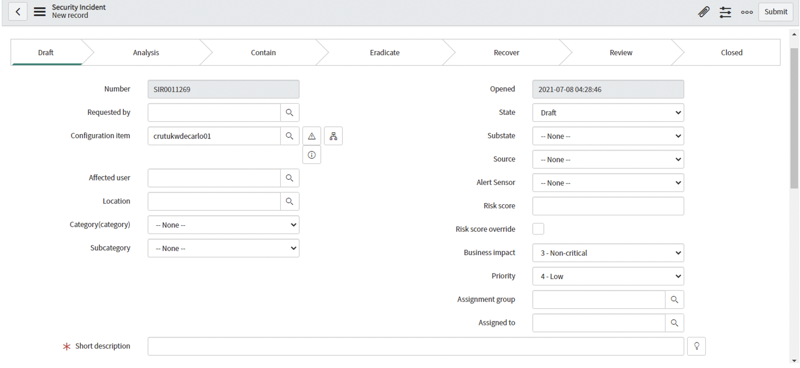Click into the Requested by field

pyautogui.click(x=214, y=112)
